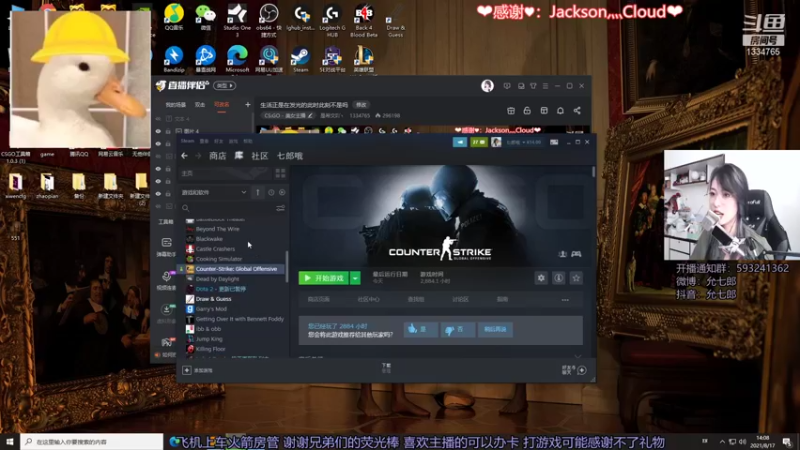Click the edit button beside the stream title
Image resolution: width=800 pixels, height=450 pixels.
361,105
